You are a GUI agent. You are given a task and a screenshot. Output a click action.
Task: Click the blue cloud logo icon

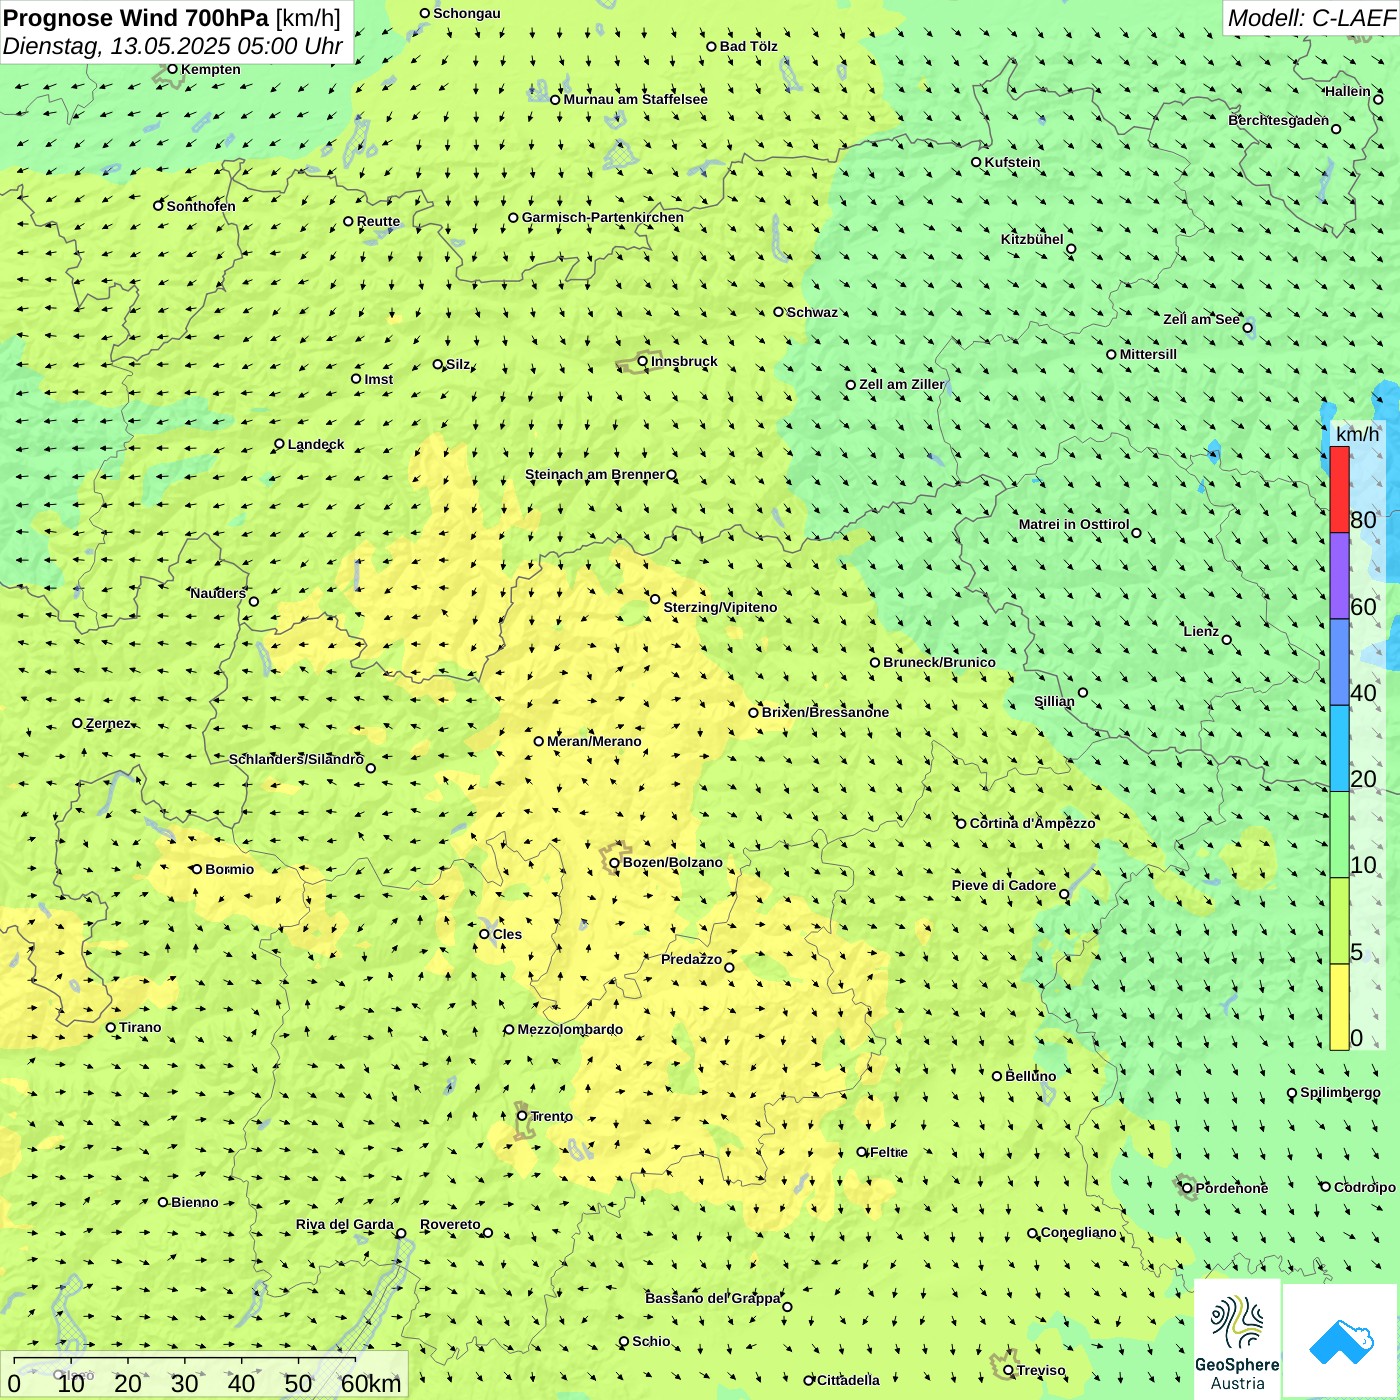point(1341,1341)
